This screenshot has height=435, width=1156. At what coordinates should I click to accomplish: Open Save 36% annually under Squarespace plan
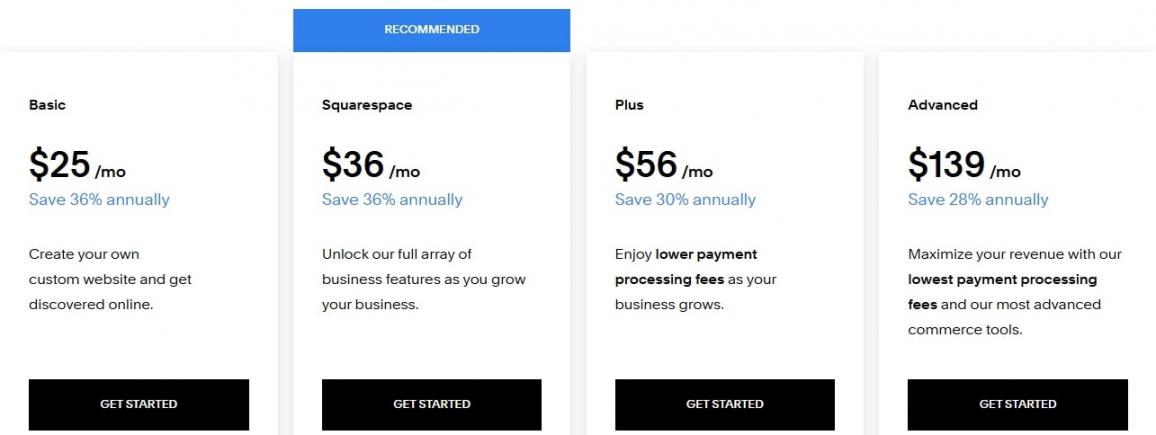(x=392, y=199)
